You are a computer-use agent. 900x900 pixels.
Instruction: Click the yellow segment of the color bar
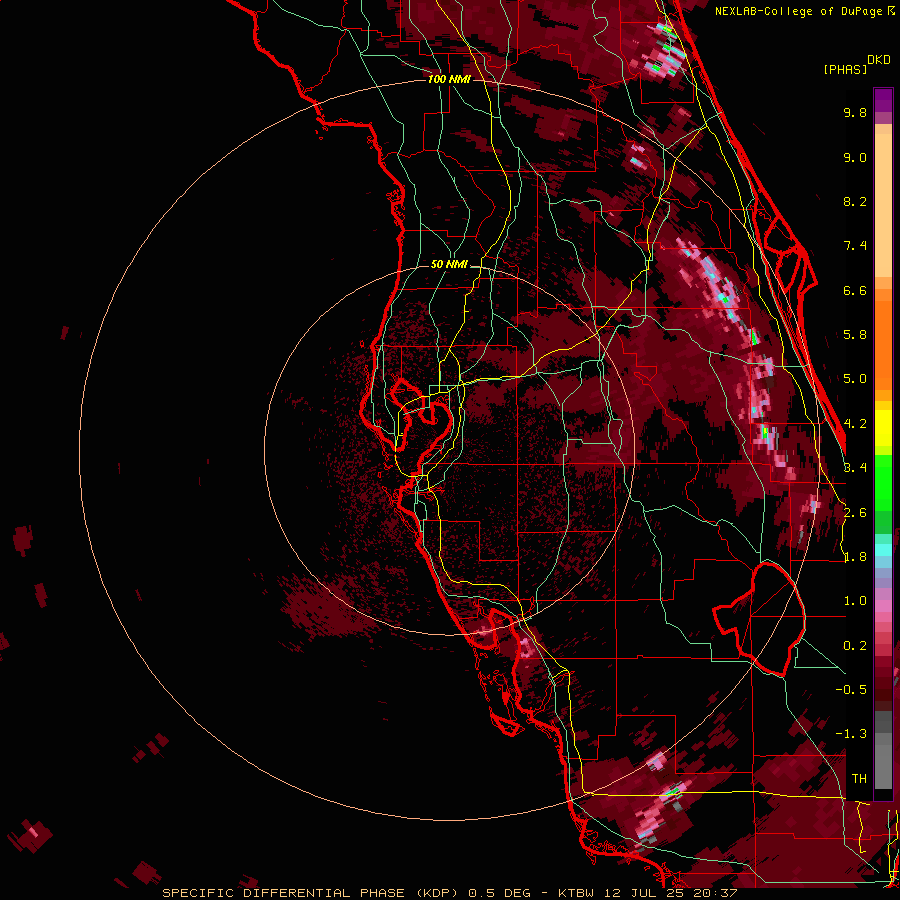[883, 428]
